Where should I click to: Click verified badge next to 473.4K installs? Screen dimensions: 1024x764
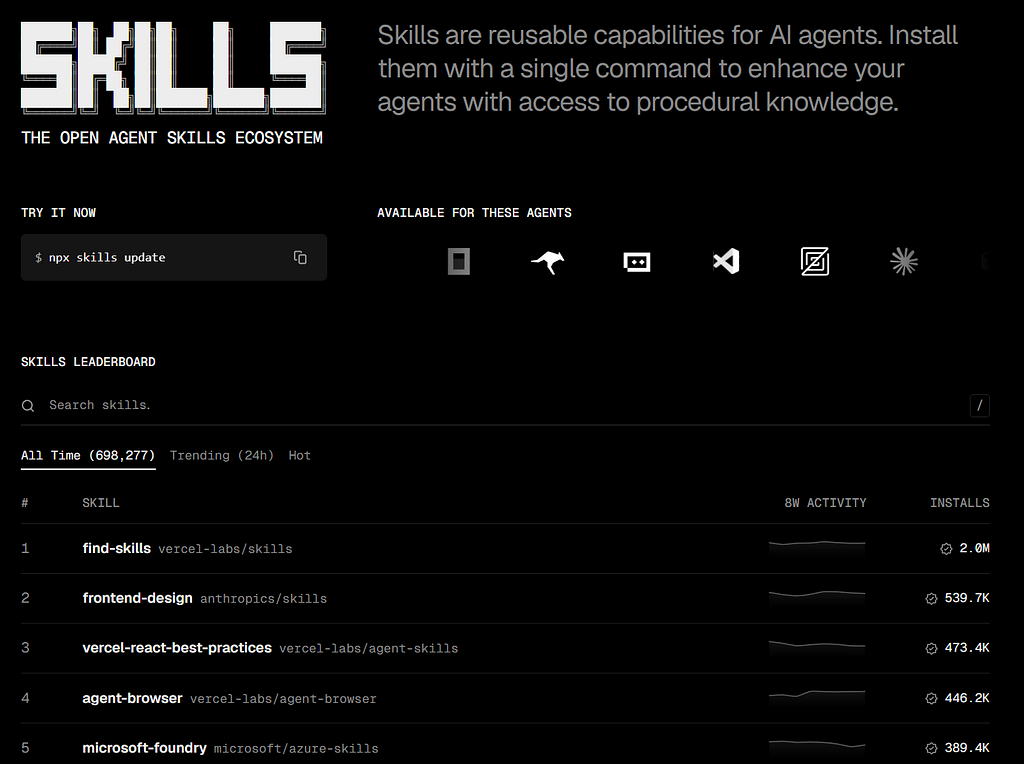931,648
